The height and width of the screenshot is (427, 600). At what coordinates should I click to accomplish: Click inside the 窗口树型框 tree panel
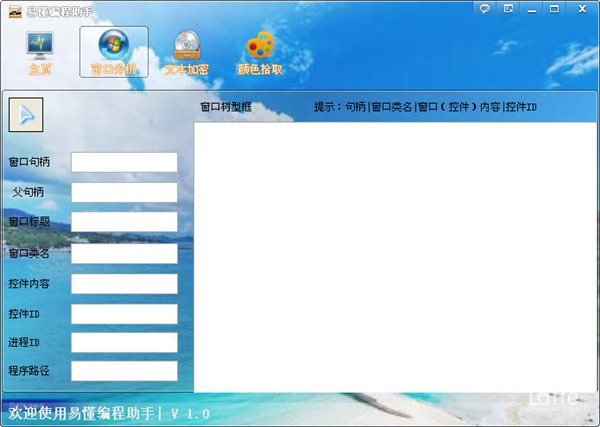click(x=394, y=256)
